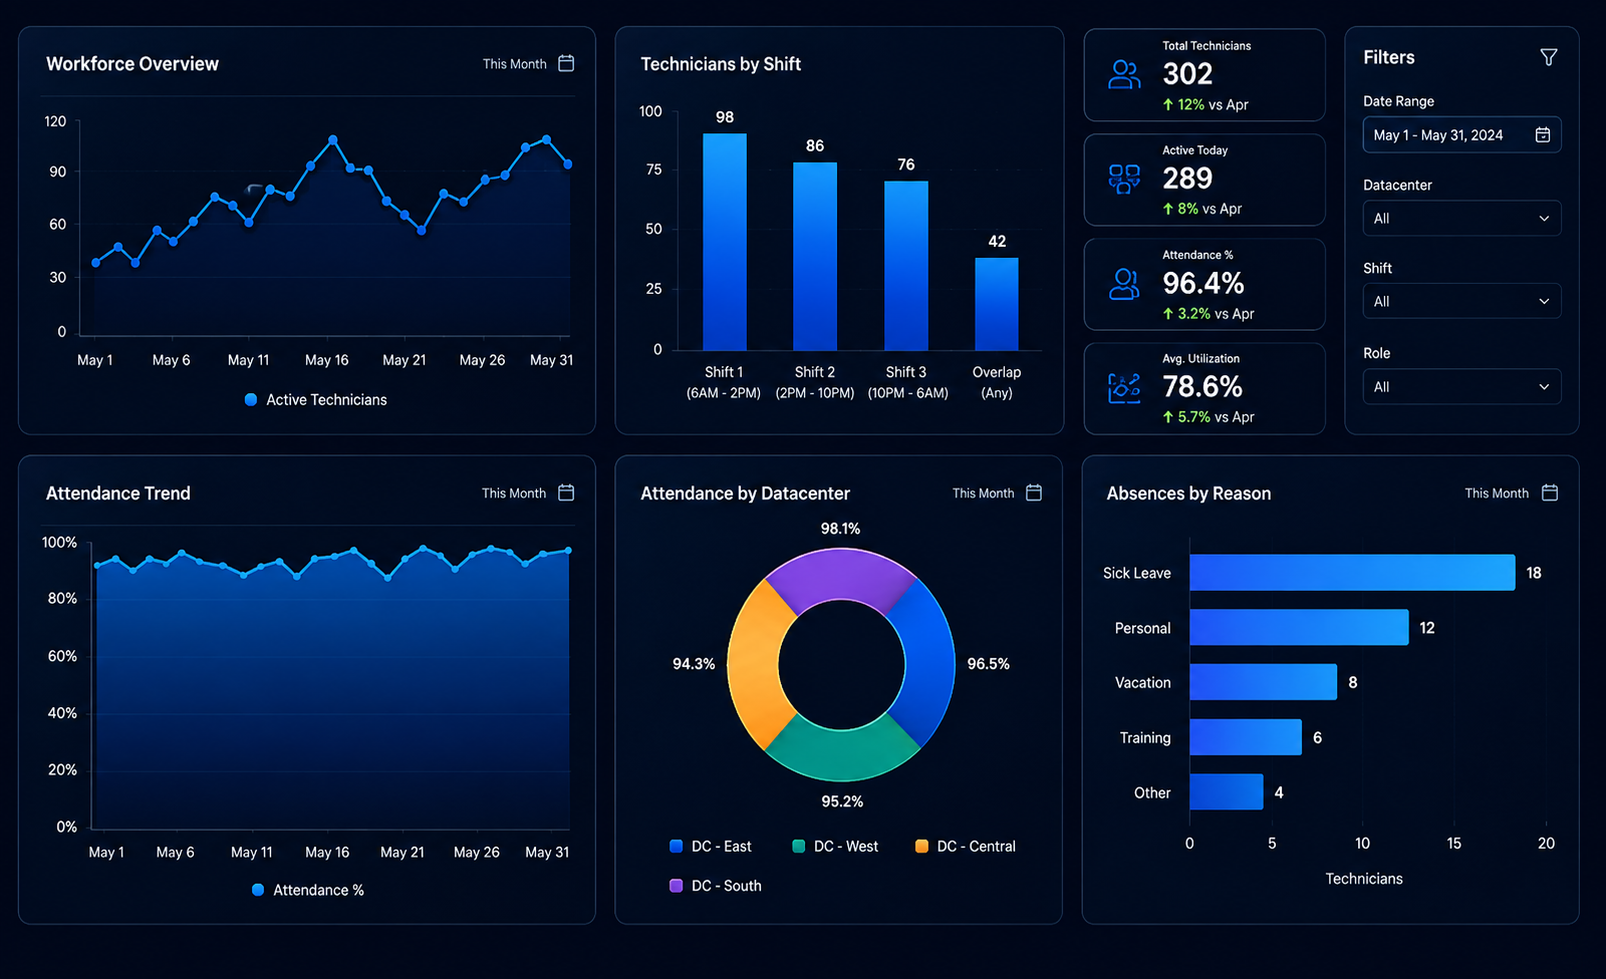Click the Active Today value 289

1187,178
